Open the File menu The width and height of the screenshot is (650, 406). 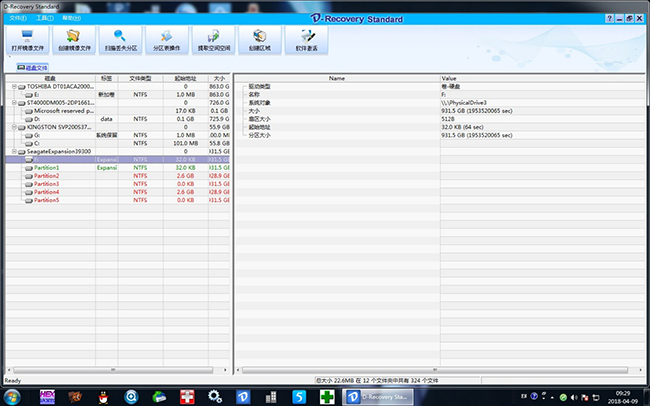(x=17, y=18)
